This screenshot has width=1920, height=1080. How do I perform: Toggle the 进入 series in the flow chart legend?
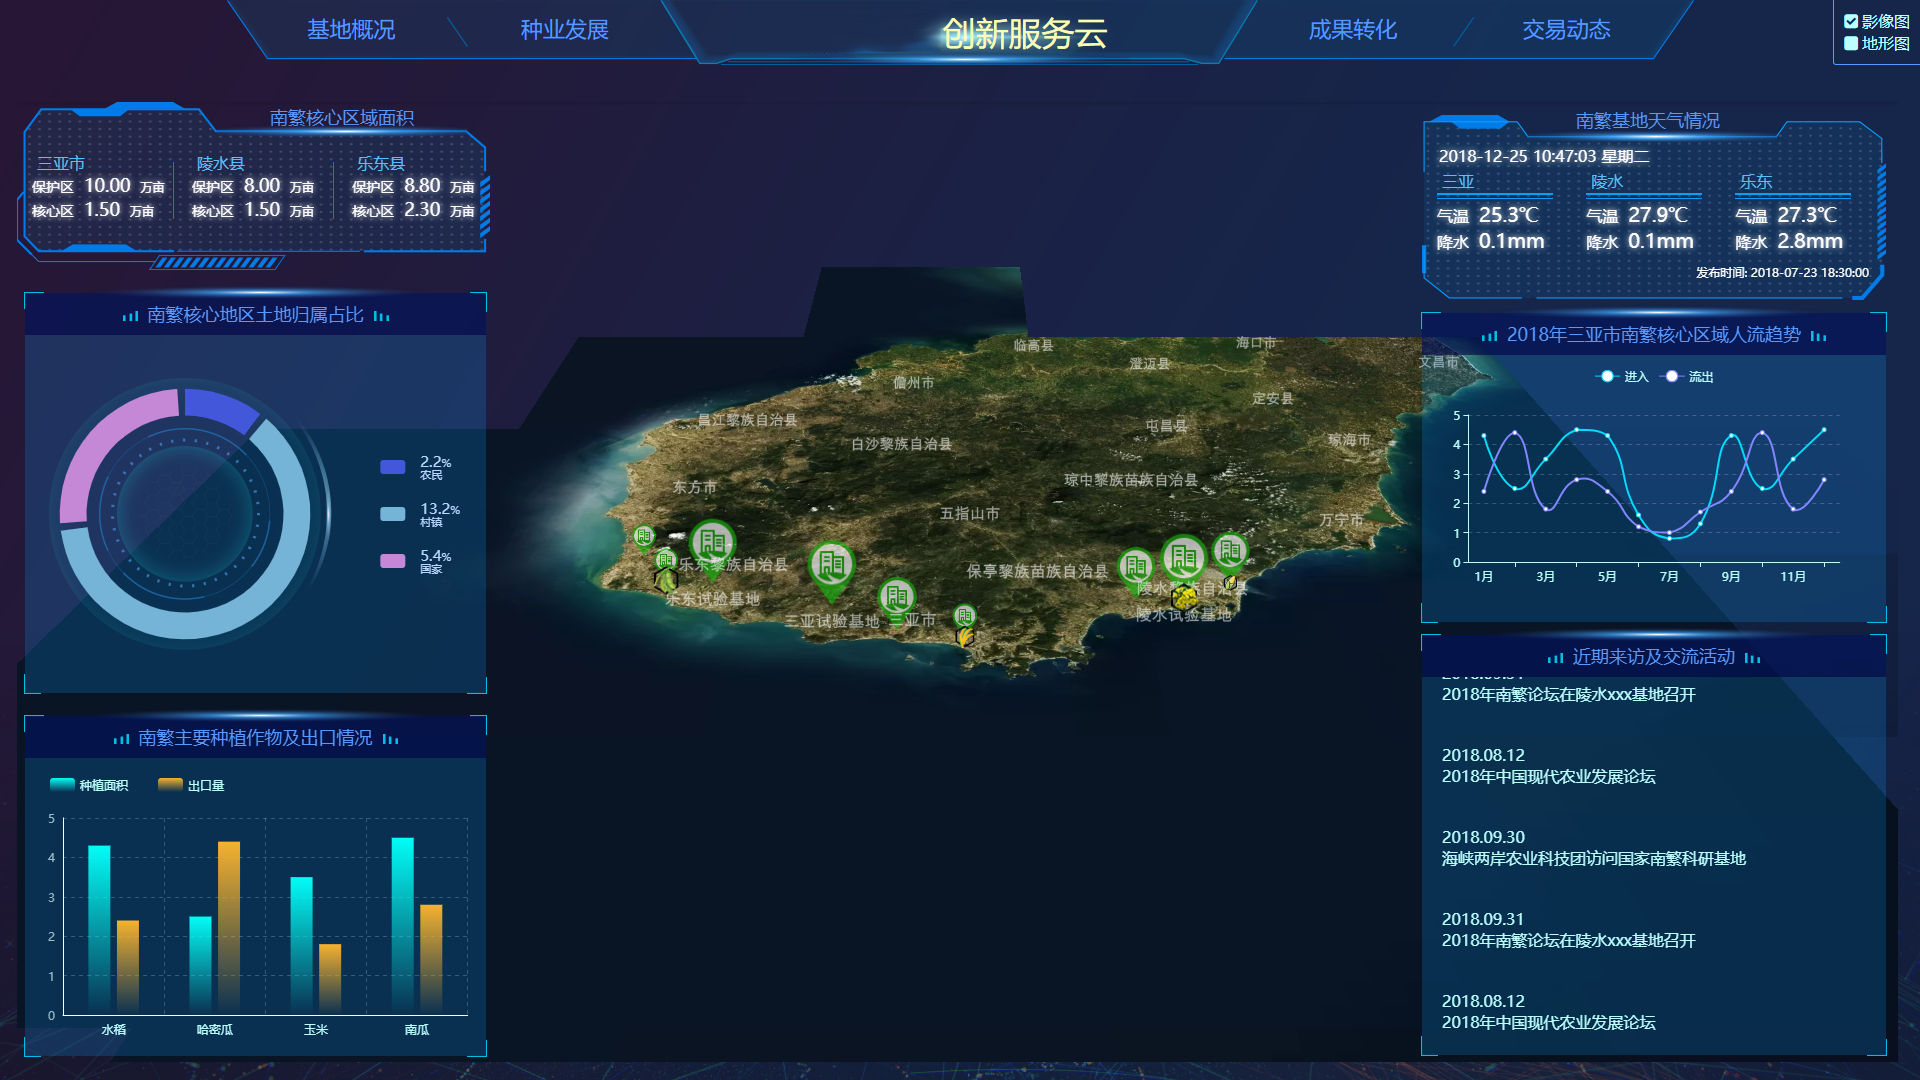click(1622, 377)
